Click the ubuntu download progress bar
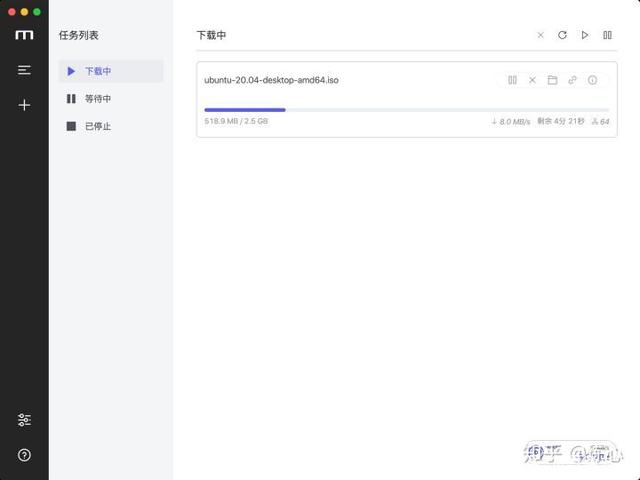 pyautogui.click(x=406, y=109)
